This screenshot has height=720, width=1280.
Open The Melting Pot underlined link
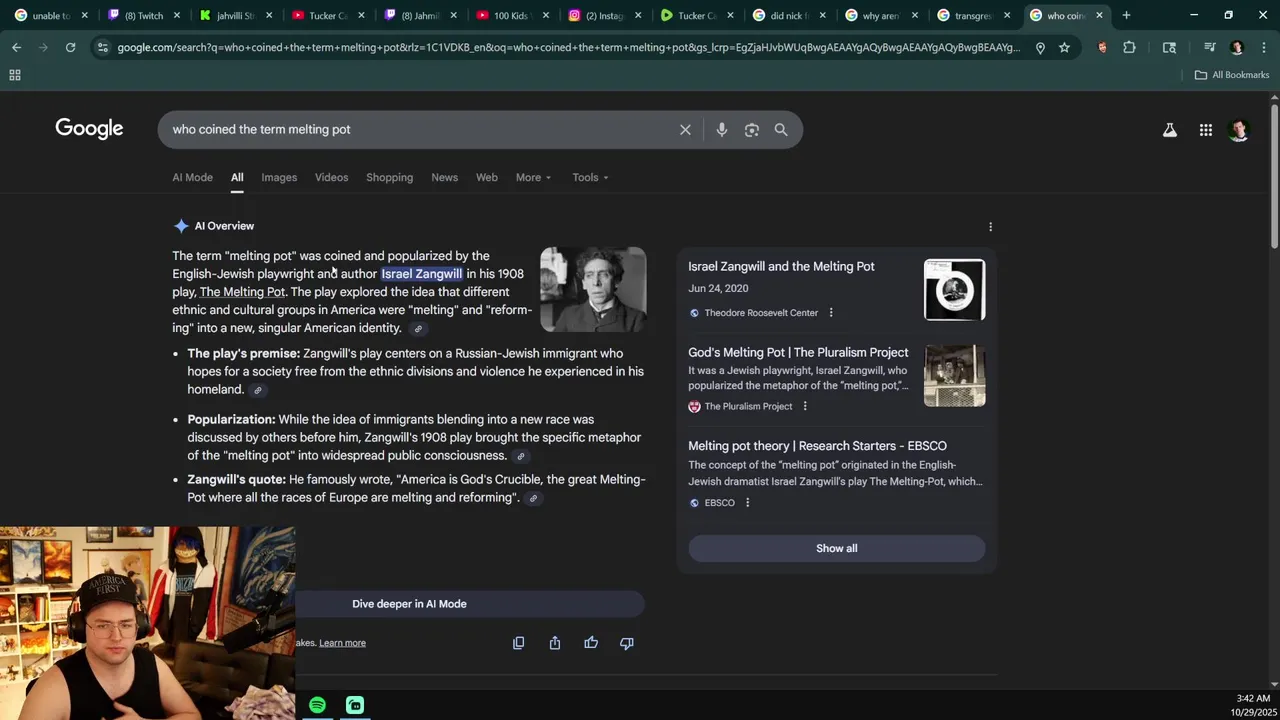(242, 292)
